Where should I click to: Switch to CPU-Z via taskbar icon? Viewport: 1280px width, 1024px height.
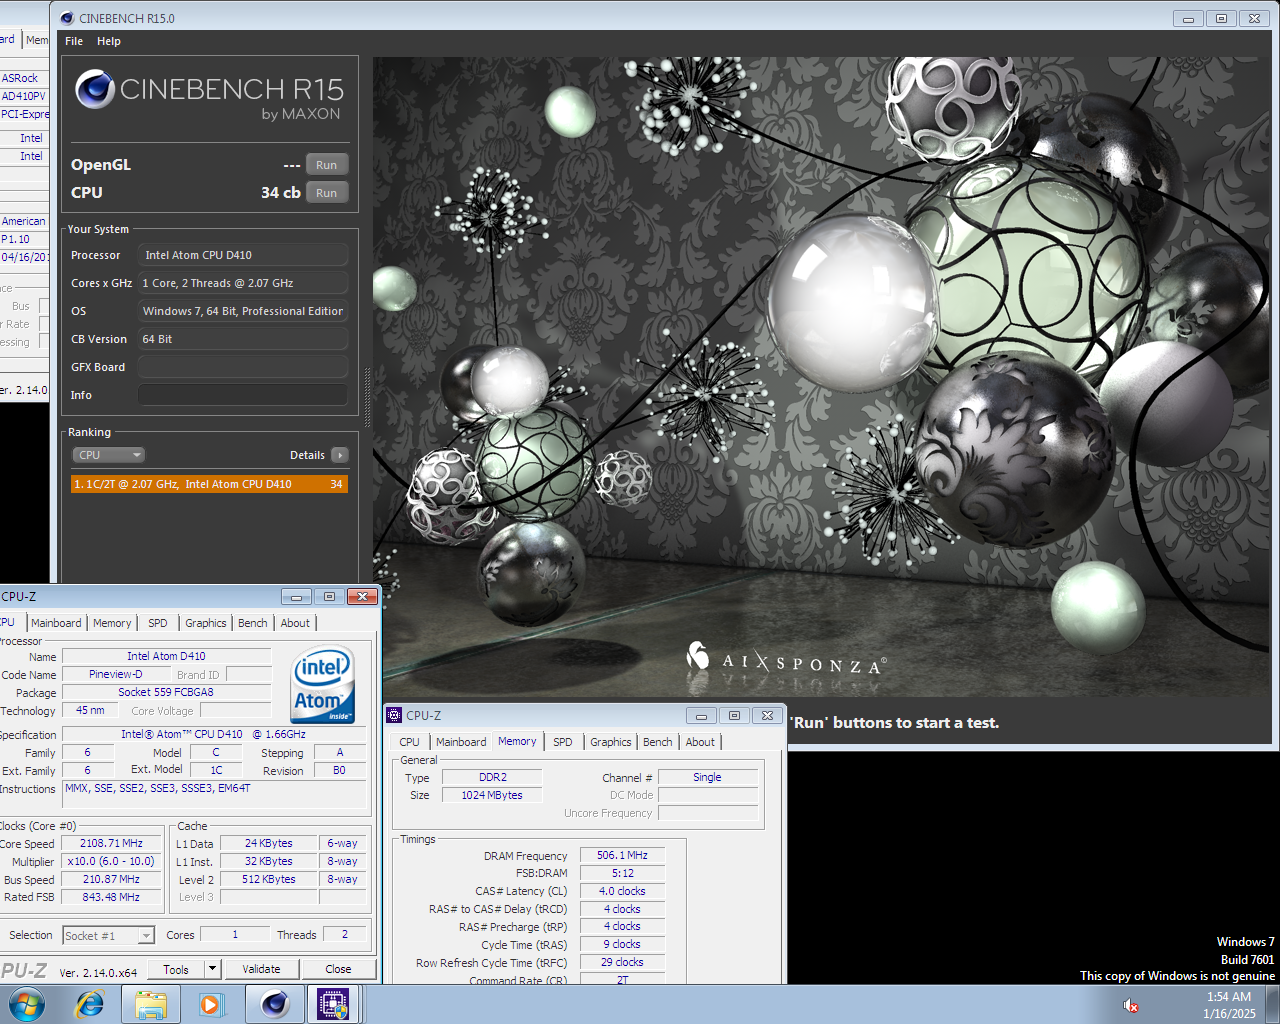333,1004
